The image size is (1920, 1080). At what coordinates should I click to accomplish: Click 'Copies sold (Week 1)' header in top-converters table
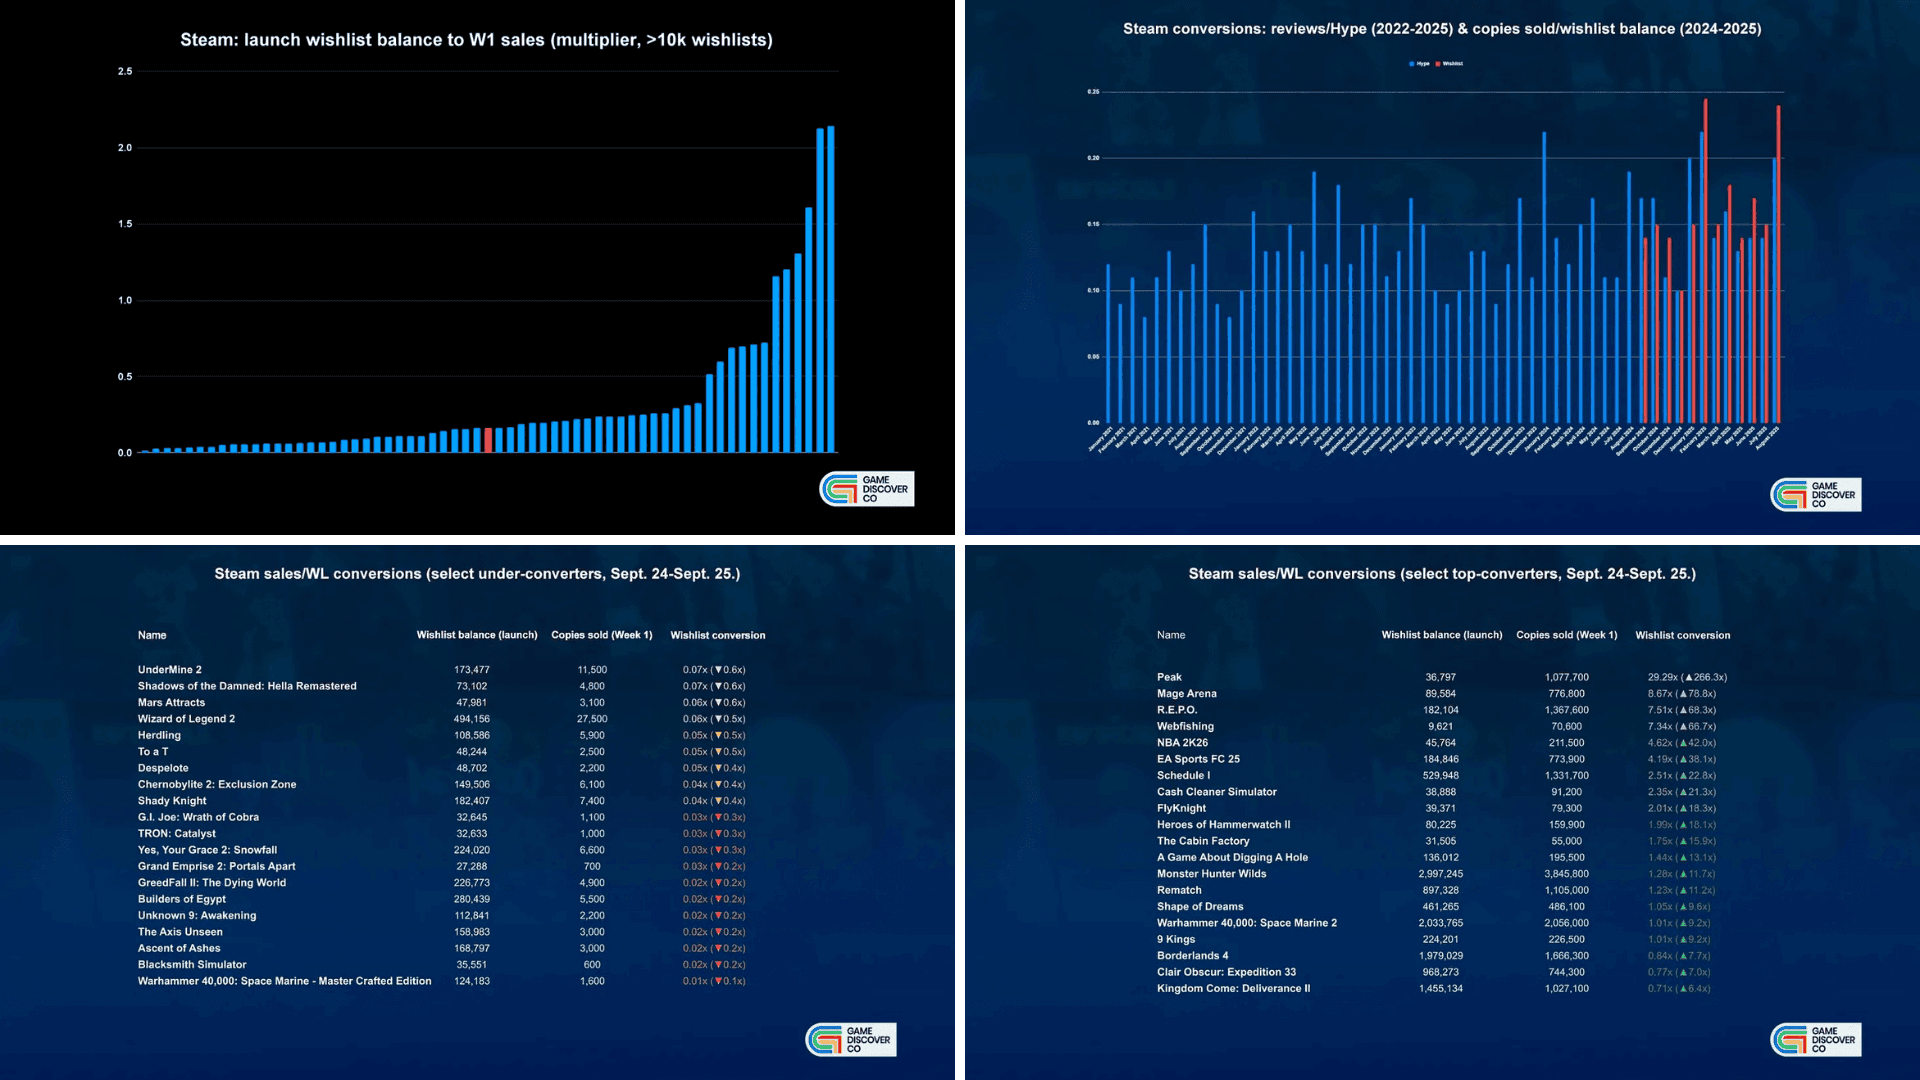click(x=1566, y=635)
